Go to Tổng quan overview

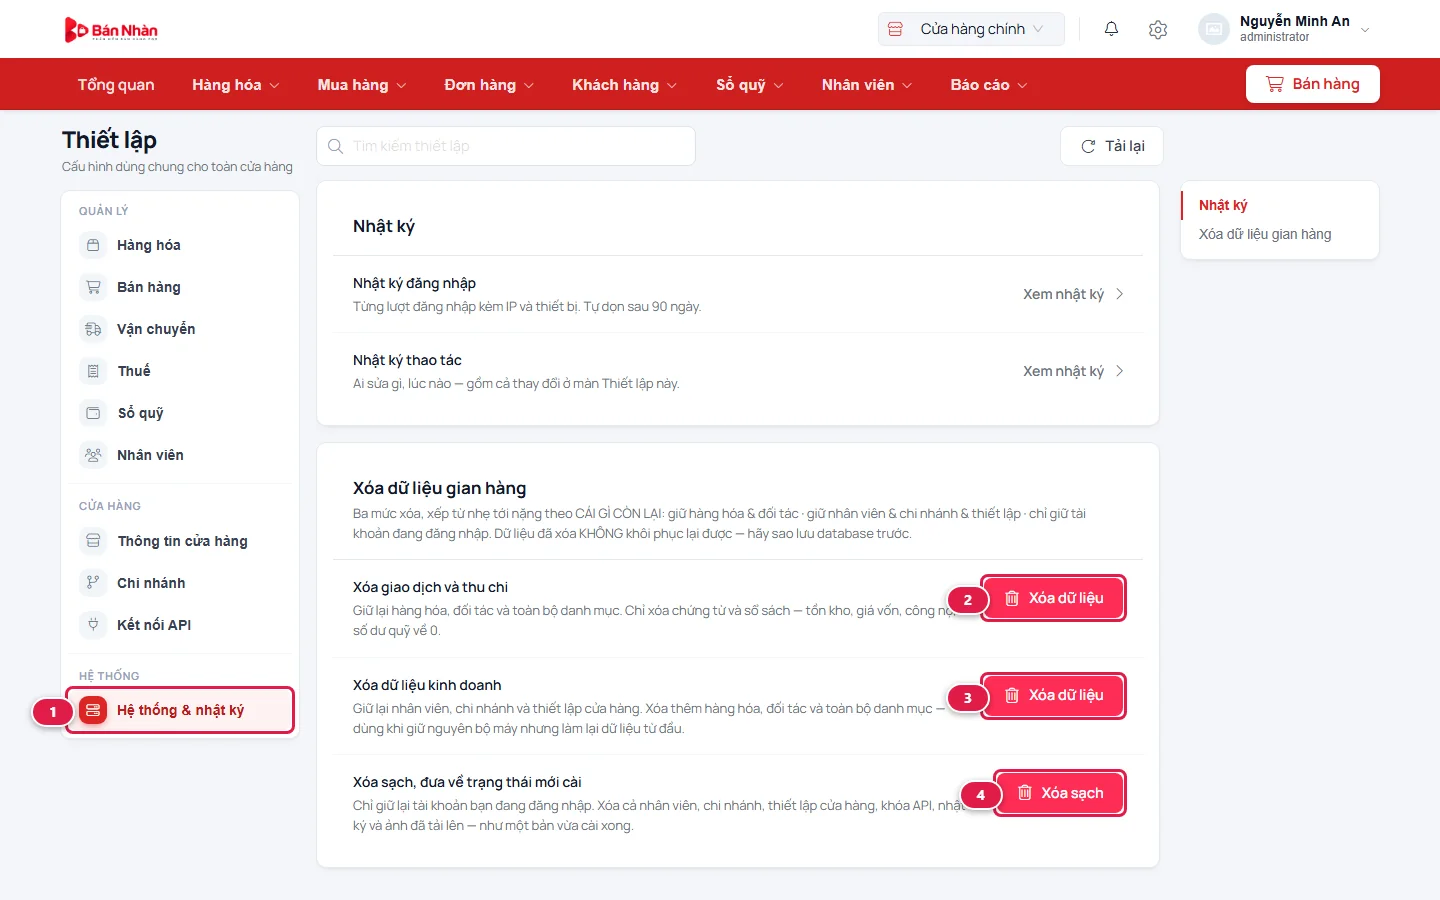pyautogui.click(x=116, y=85)
